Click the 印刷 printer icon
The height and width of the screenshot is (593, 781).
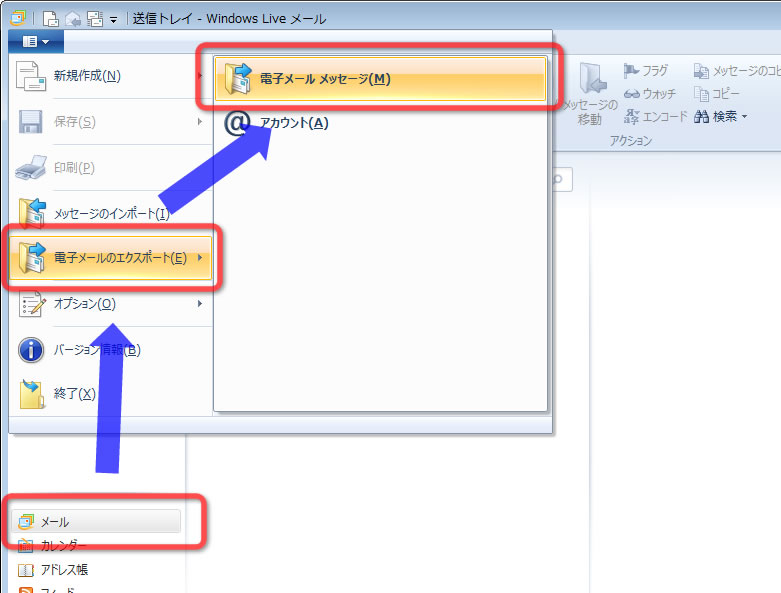pyautogui.click(x=31, y=167)
